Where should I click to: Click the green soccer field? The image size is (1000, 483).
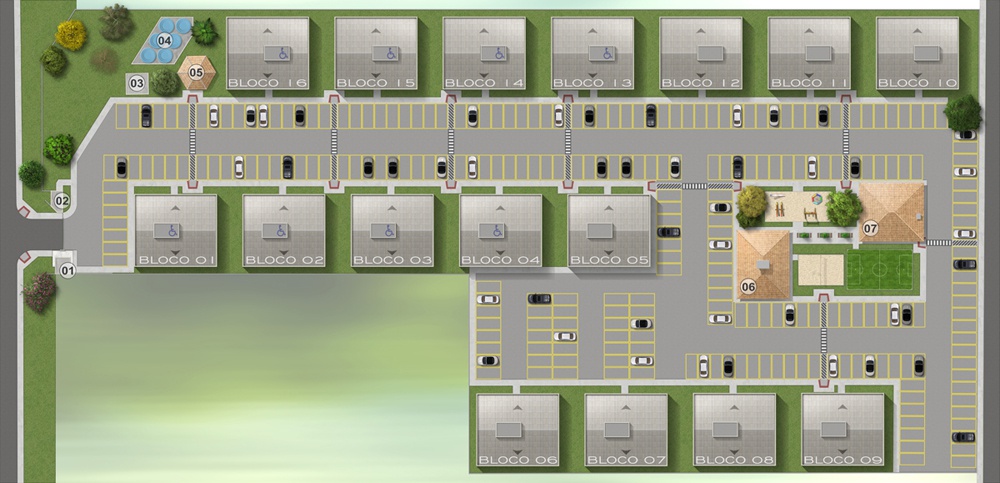coord(882,272)
